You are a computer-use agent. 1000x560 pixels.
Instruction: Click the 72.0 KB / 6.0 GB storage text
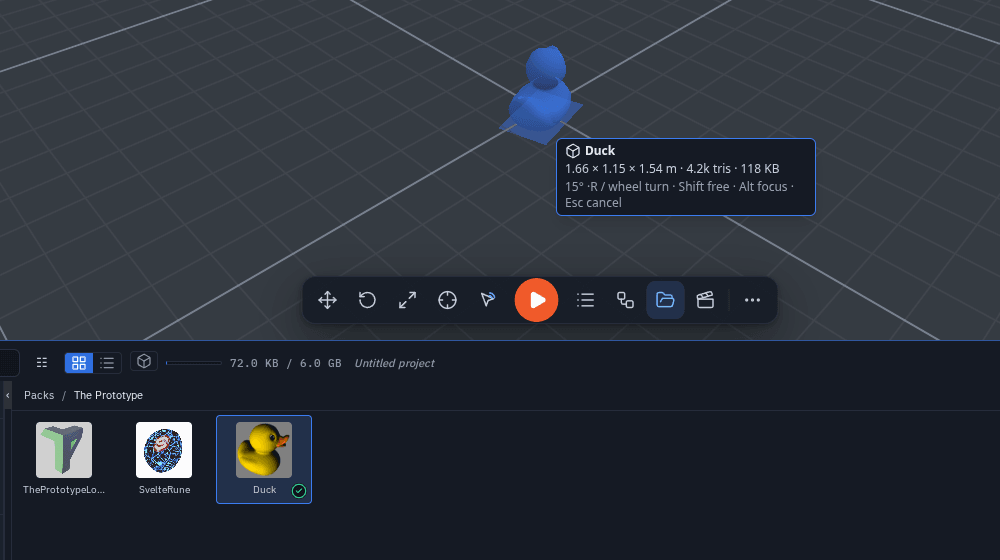click(285, 363)
